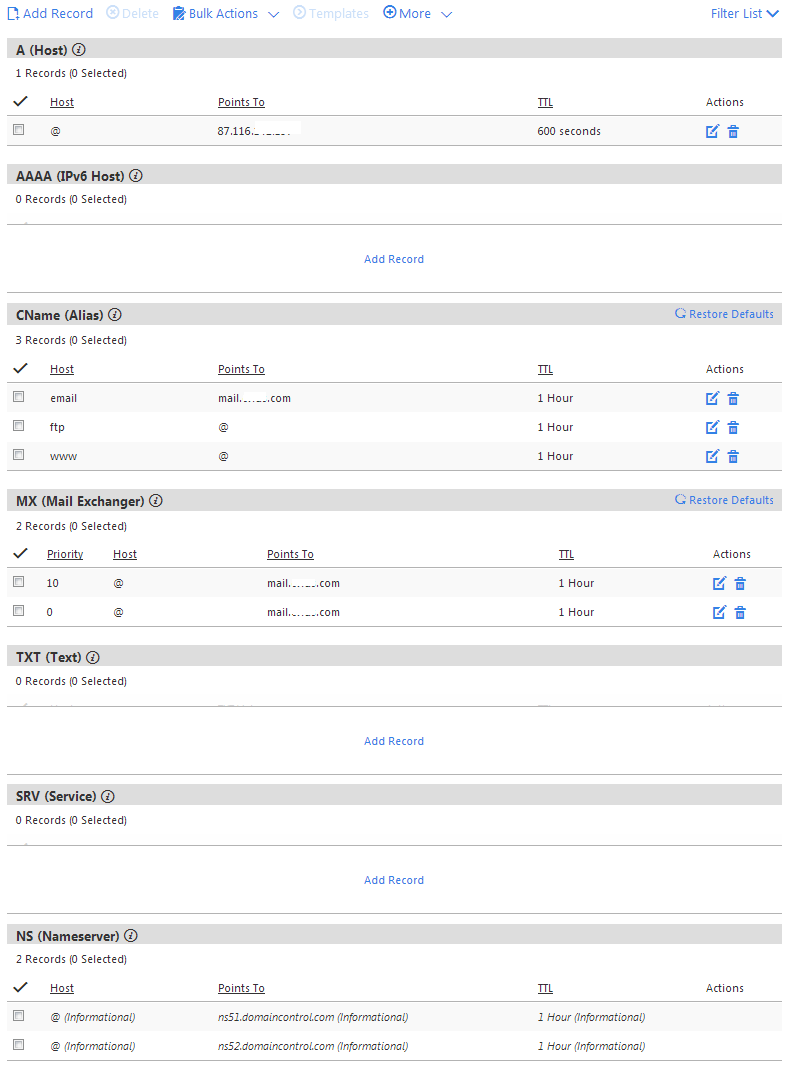Edit the email CName record
The width and height of the screenshot is (797, 1080).
click(x=712, y=398)
